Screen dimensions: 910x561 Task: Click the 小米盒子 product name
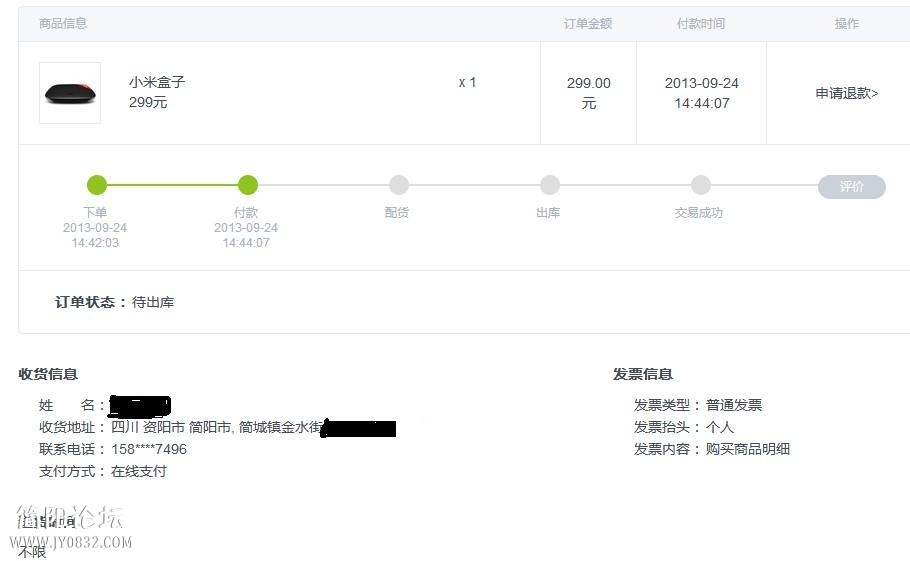coord(157,82)
